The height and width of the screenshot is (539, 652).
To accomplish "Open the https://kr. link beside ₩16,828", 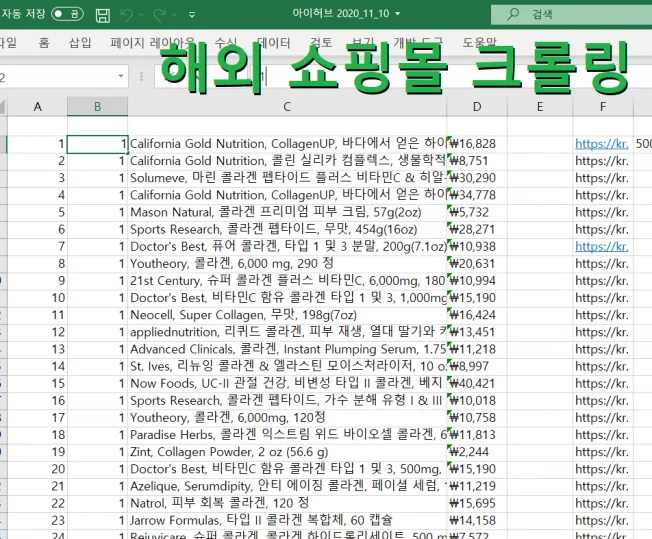I will 602,144.
